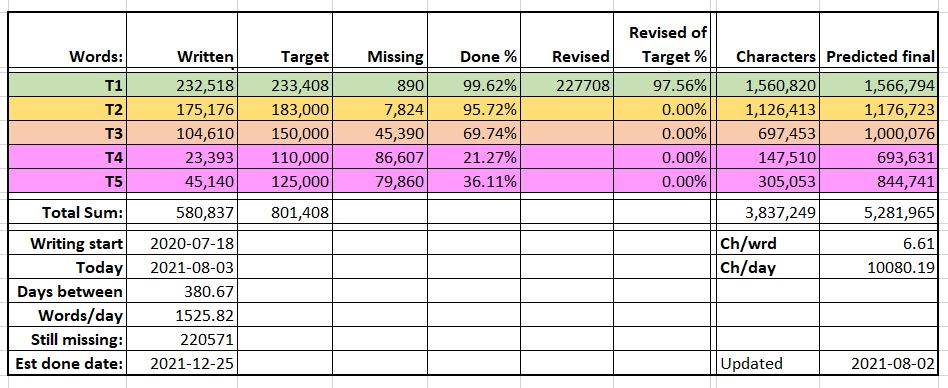948x388 pixels.
Task: Click the Target column header
Action: coord(284,39)
